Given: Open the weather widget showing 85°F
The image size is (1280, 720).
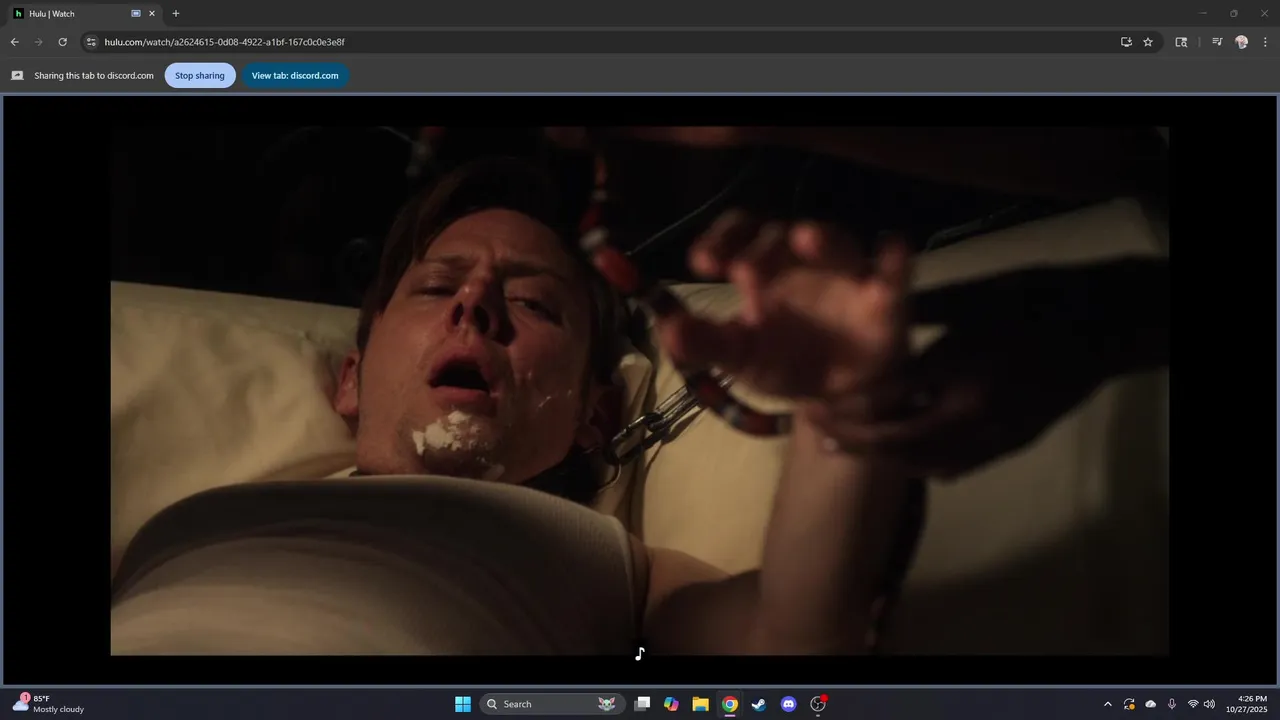Looking at the screenshot, I should pyautogui.click(x=48, y=704).
